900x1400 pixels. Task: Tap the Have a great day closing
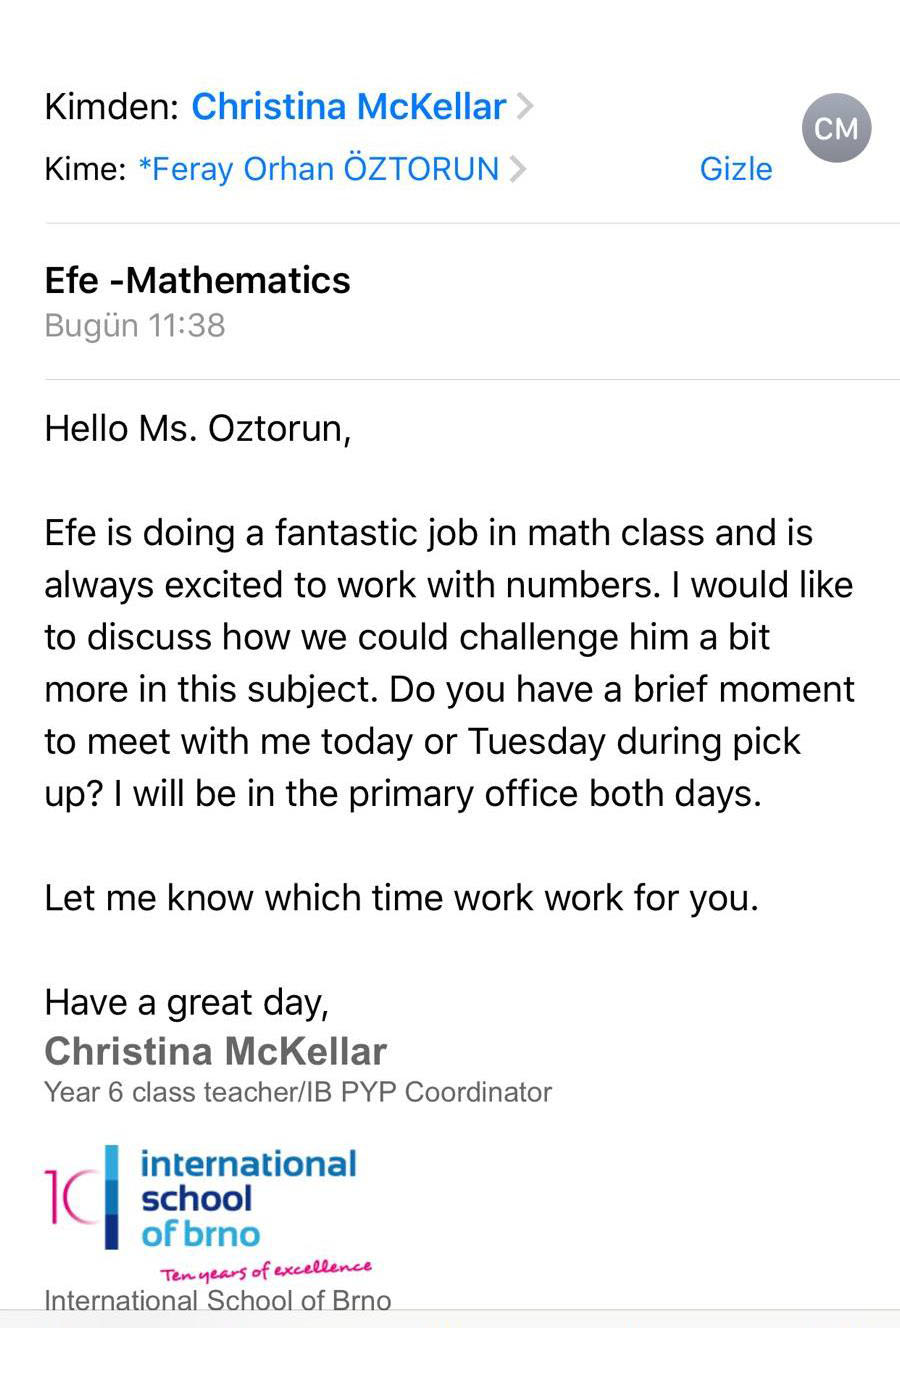(x=187, y=1002)
